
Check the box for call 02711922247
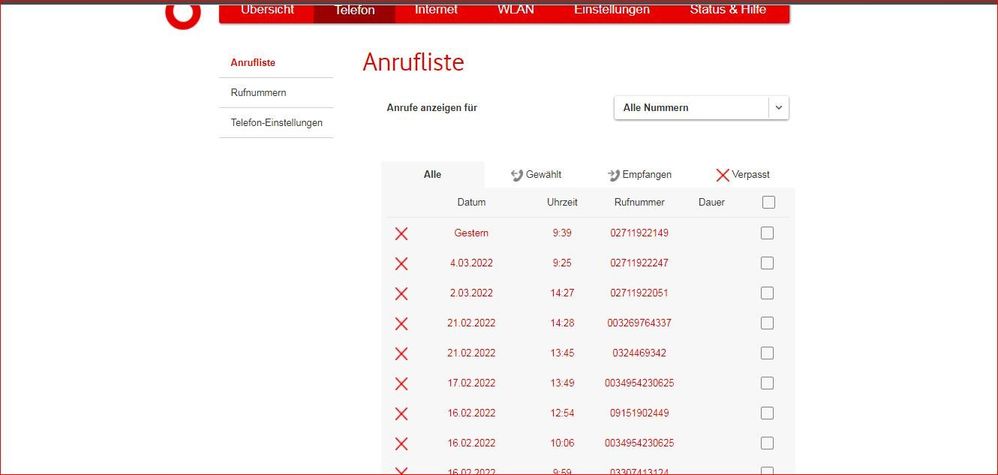point(767,263)
